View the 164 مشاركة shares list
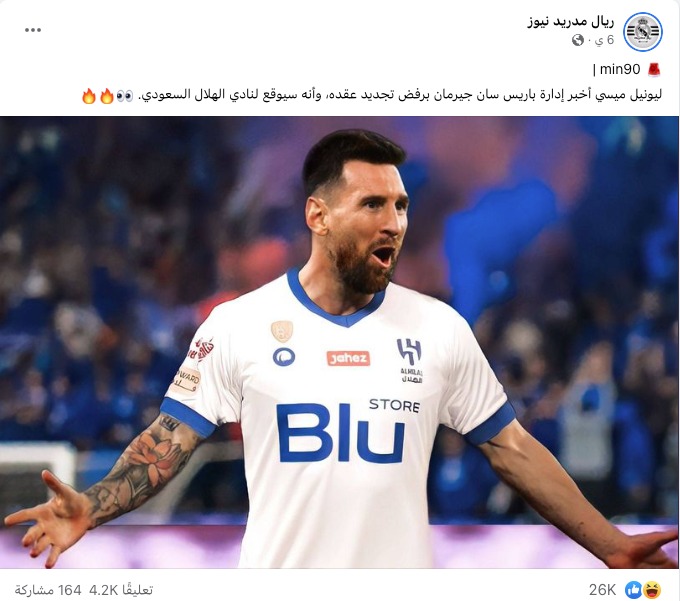 click(48, 590)
